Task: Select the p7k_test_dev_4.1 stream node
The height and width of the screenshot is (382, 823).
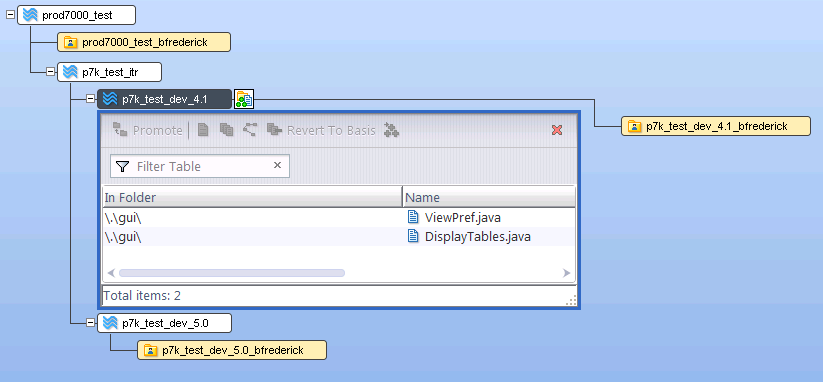Action: click(x=164, y=99)
